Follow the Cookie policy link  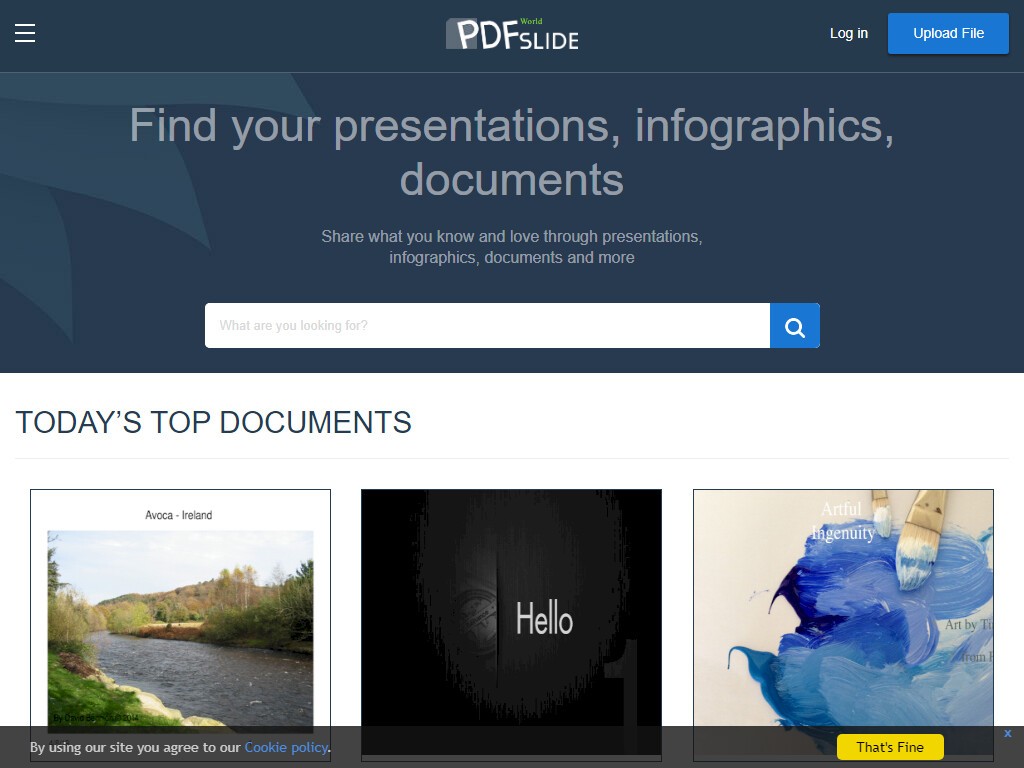(x=285, y=747)
